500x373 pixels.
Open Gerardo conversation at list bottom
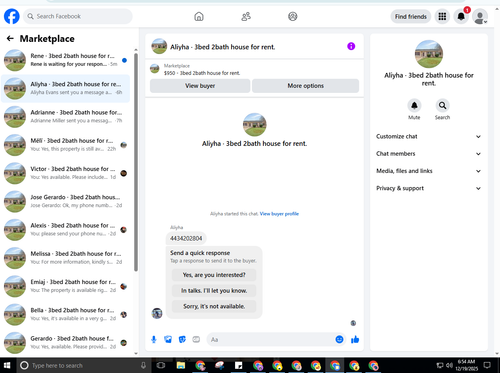click(66, 343)
